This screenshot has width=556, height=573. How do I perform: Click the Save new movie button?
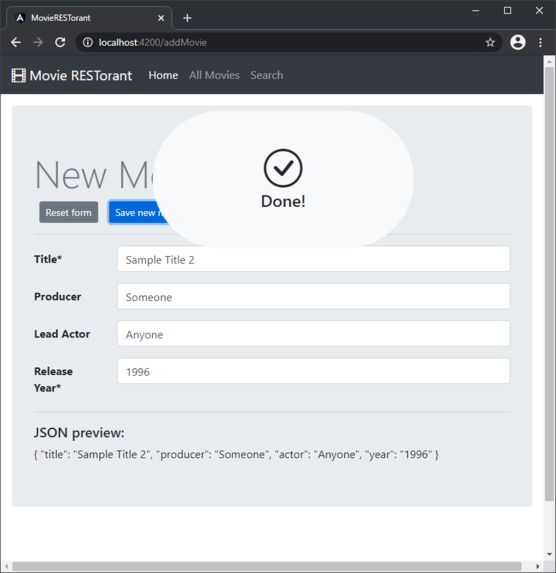pyautogui.click(x=138, y=212)
